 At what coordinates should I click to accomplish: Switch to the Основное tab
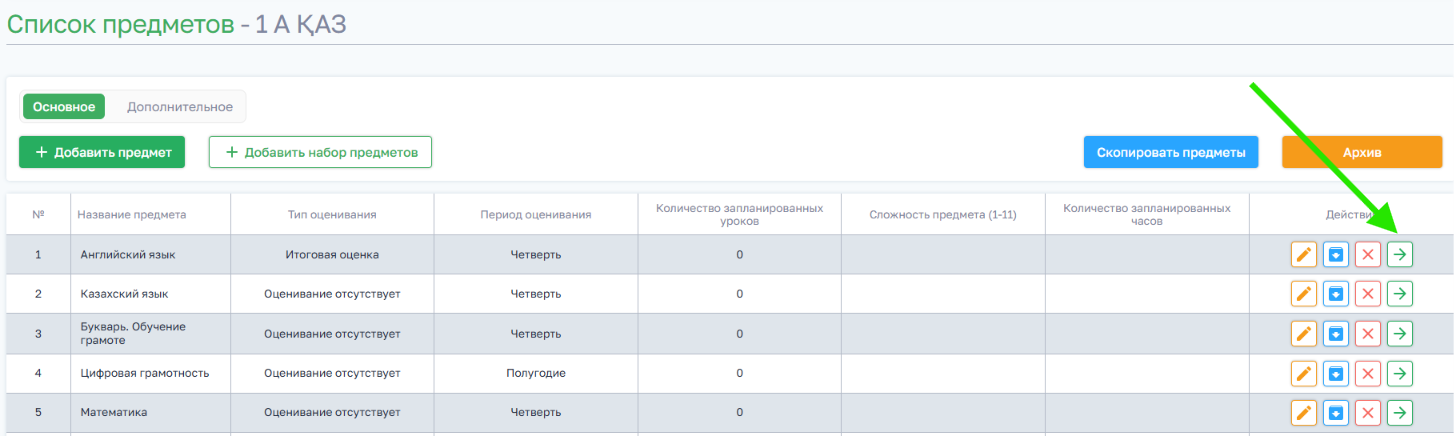pyautogui.click(x=64, y=107)
